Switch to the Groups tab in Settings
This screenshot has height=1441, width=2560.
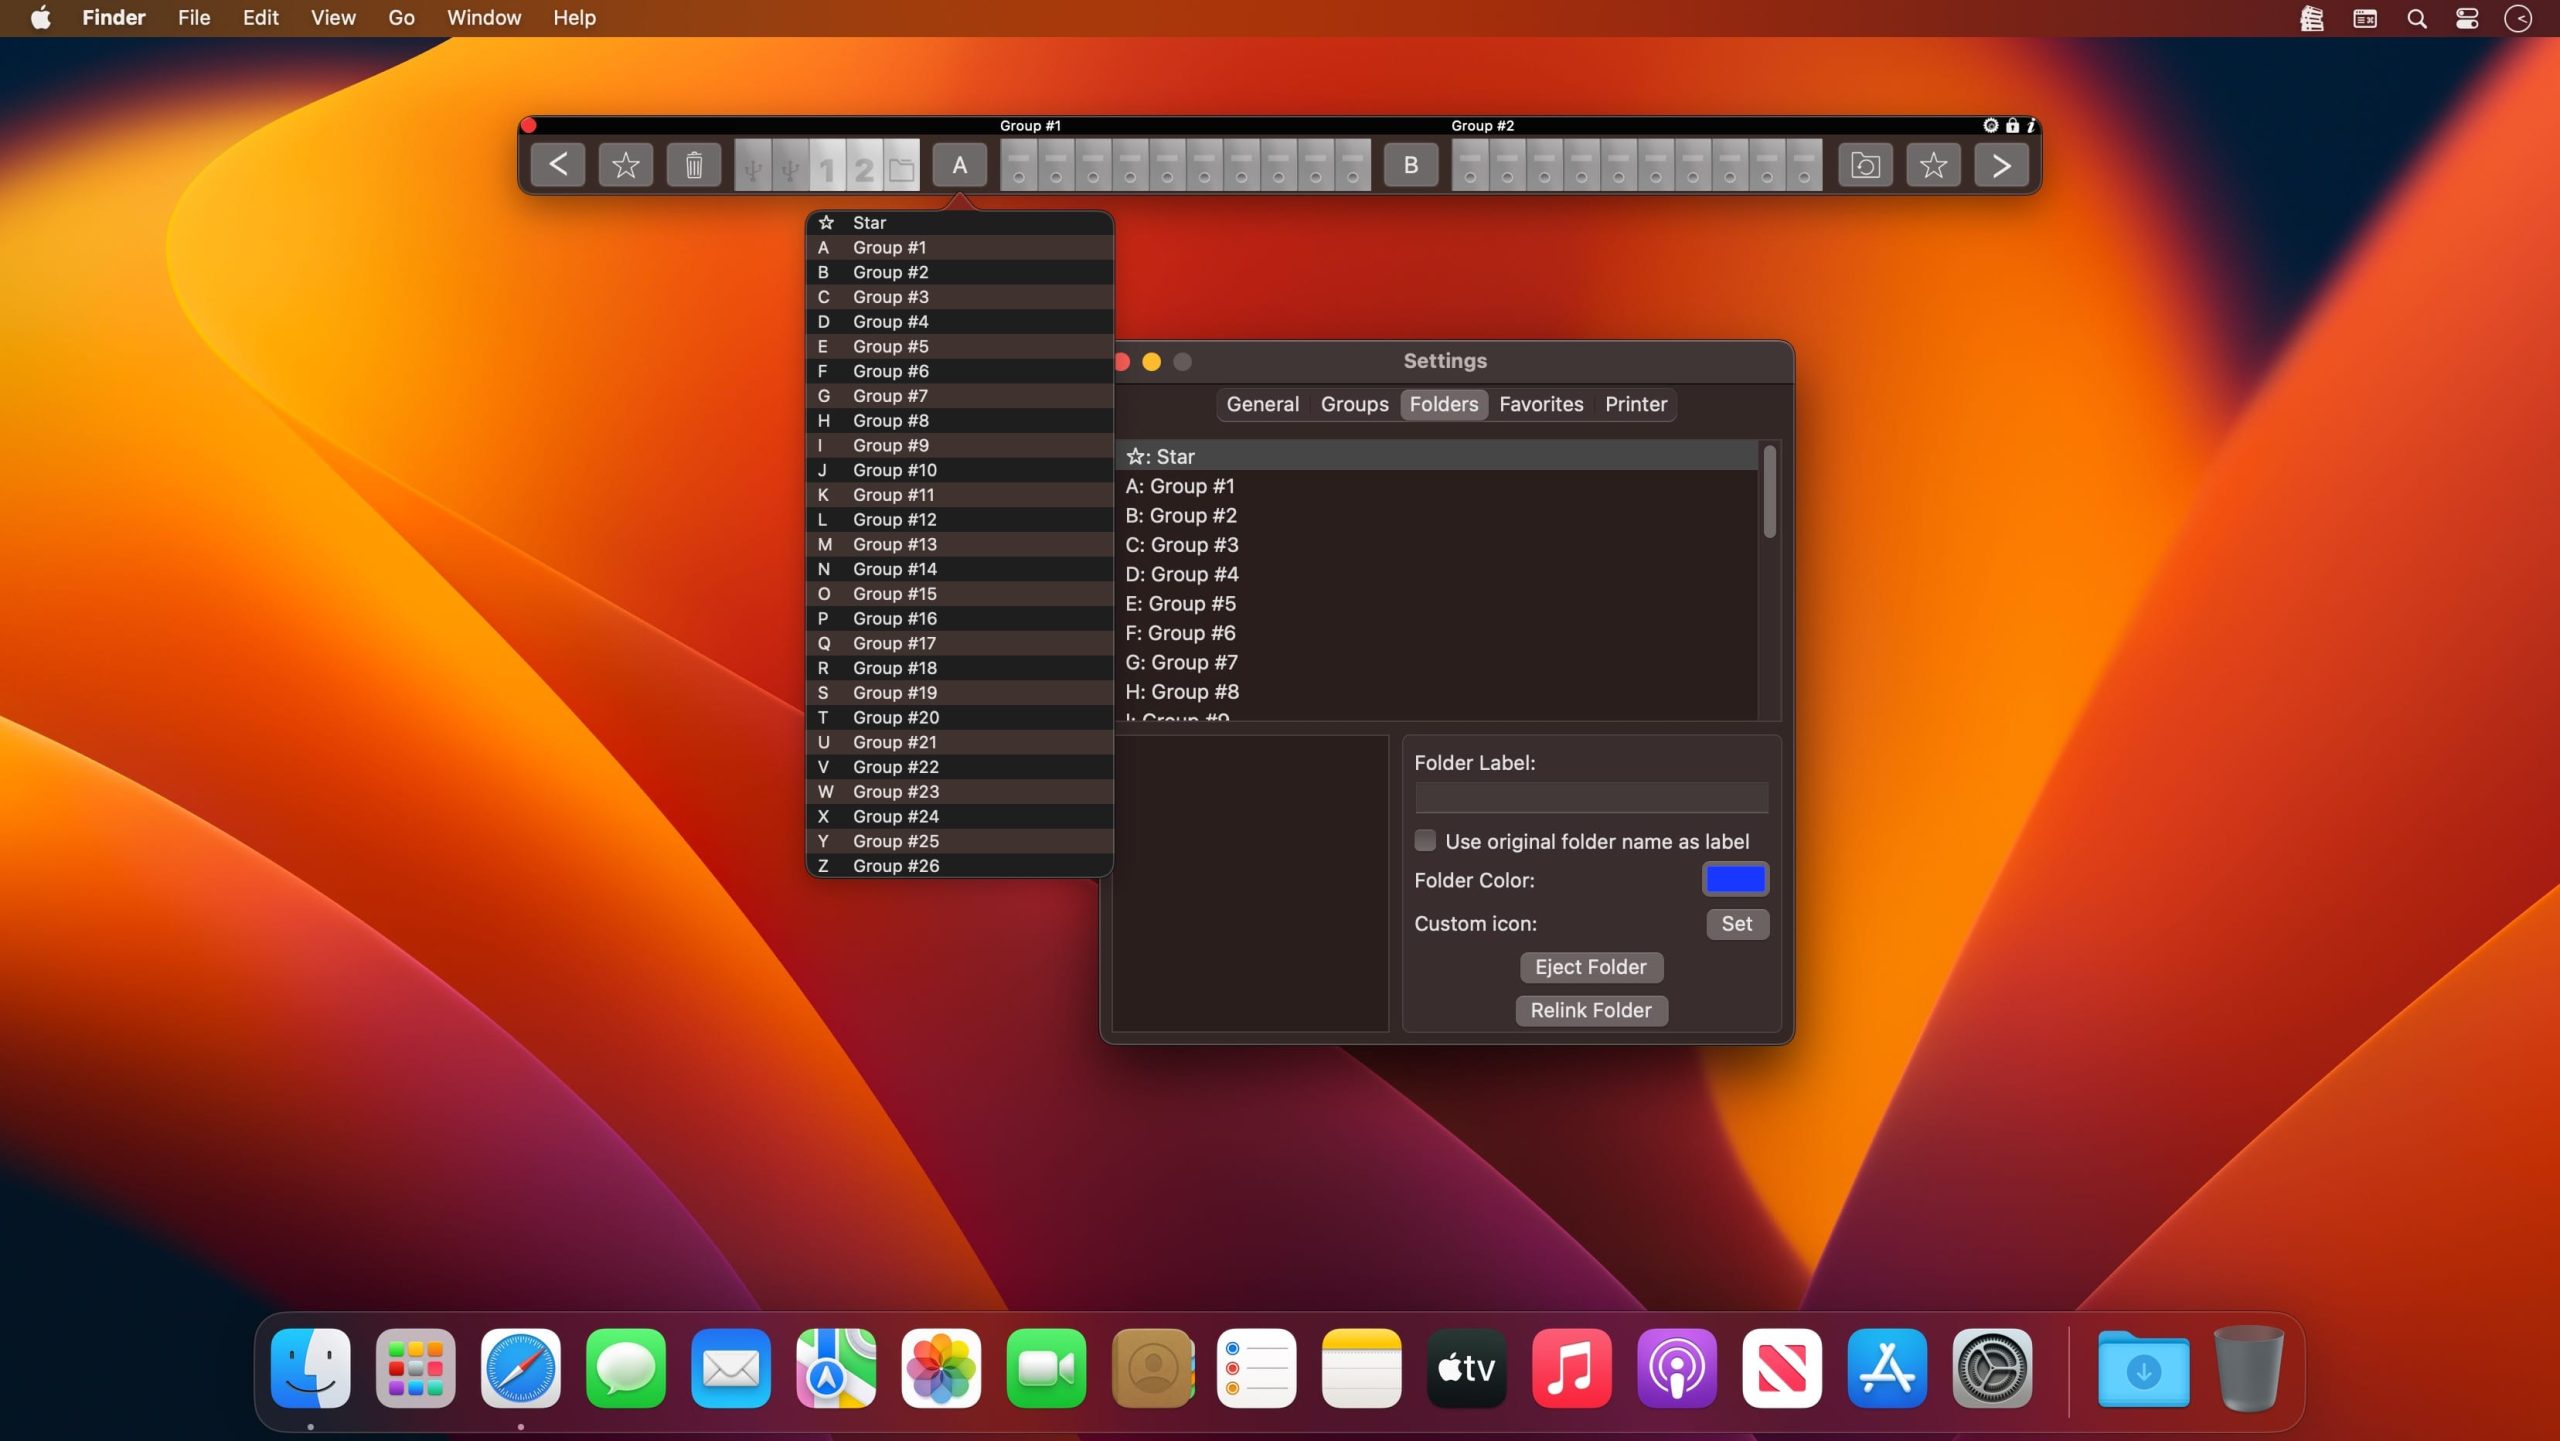[1354, 404]
